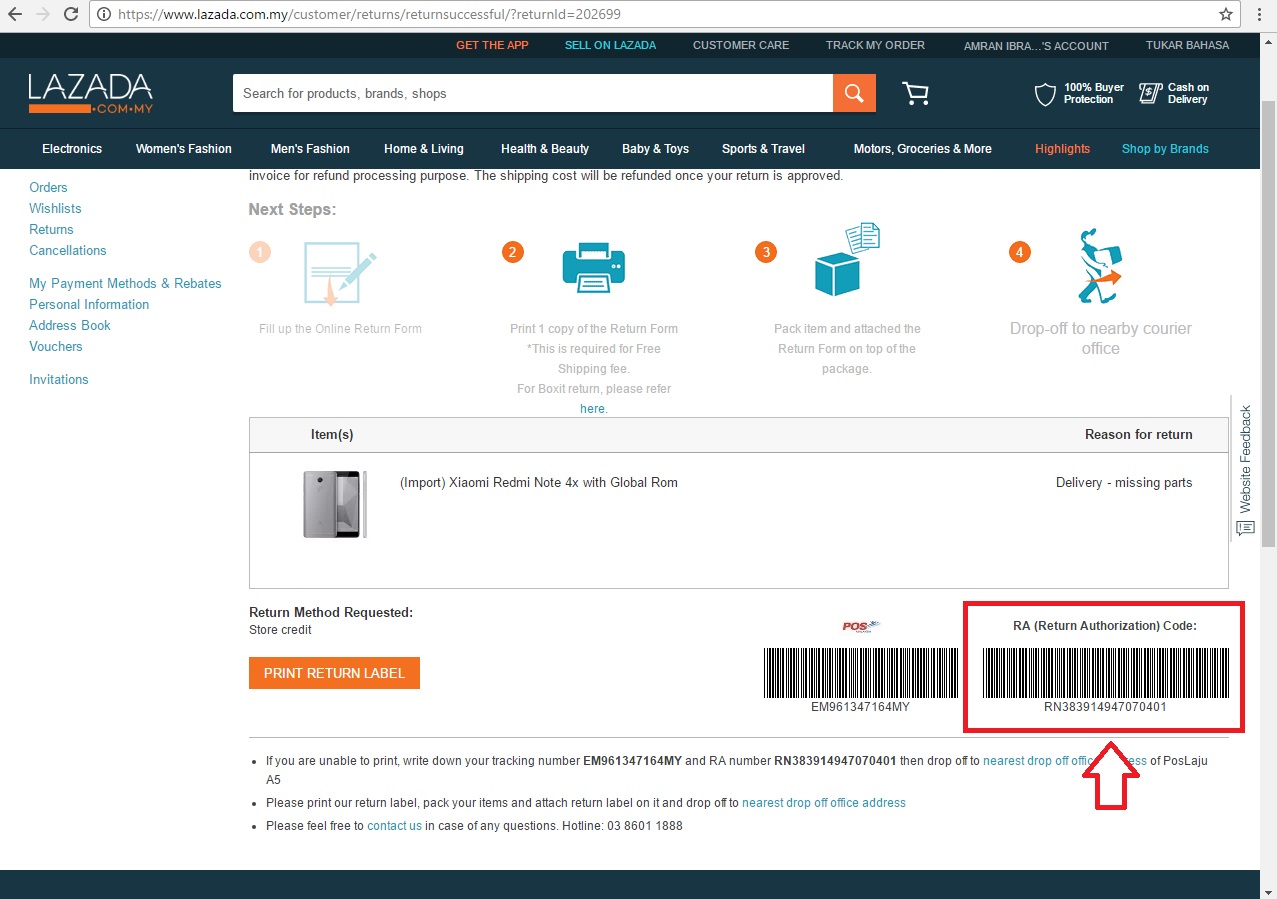
Task: Click the product name '(Import) Xiaomi Redmi Note 4x with Global Rom'
Action: [539, 483]
